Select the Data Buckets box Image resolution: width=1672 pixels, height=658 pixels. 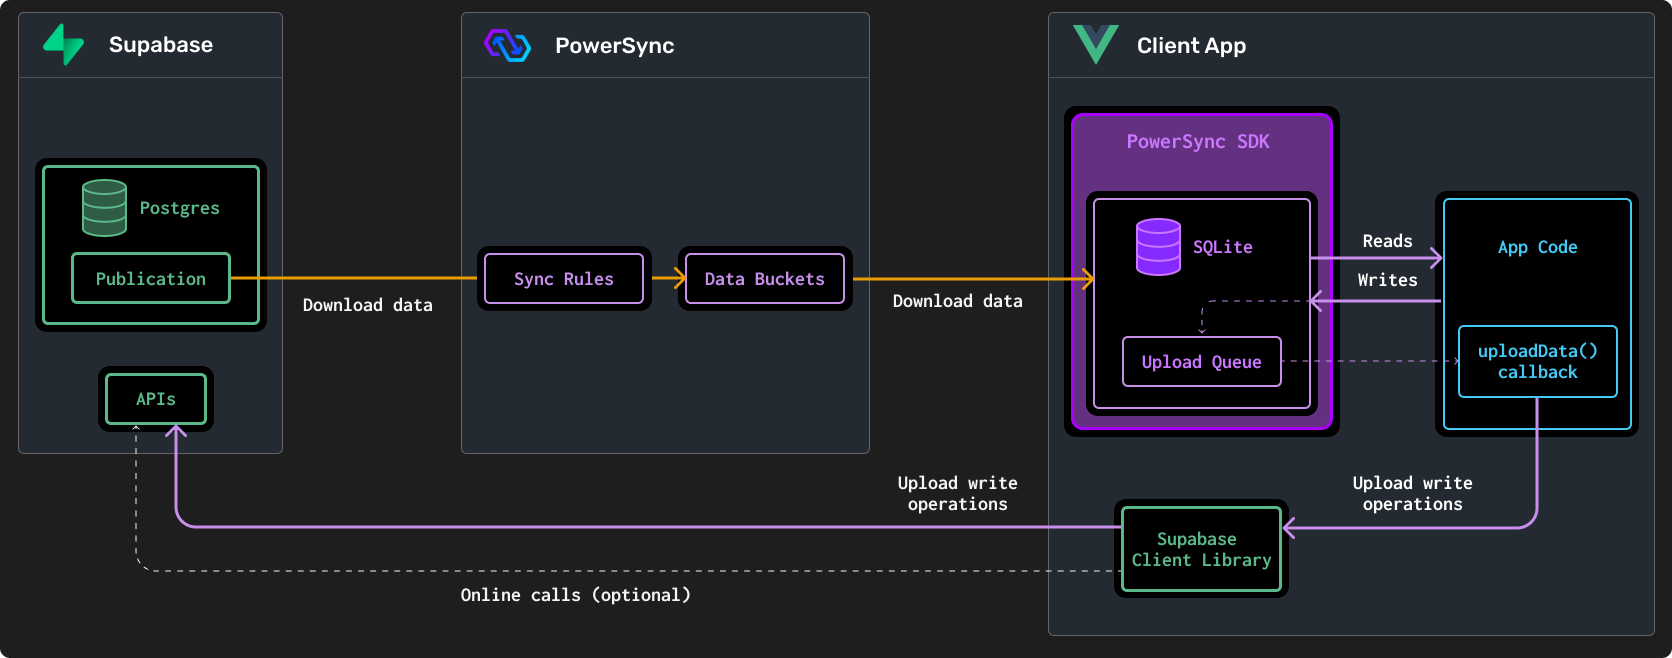(x=765, y=279)
